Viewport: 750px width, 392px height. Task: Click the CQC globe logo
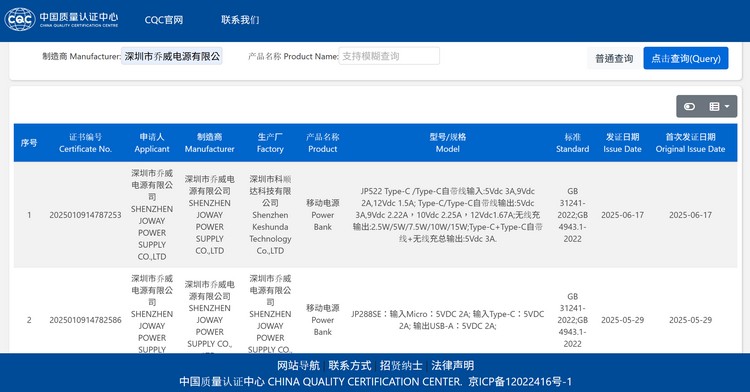[x=20, y=20]
